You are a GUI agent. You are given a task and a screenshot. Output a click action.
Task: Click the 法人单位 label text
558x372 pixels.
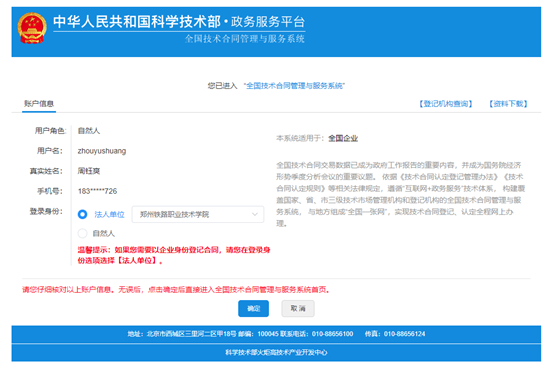point(109,214)
